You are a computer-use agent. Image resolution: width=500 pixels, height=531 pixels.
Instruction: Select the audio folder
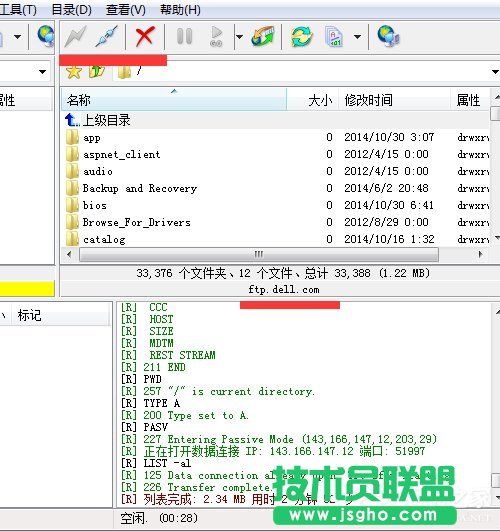[98, 171]
